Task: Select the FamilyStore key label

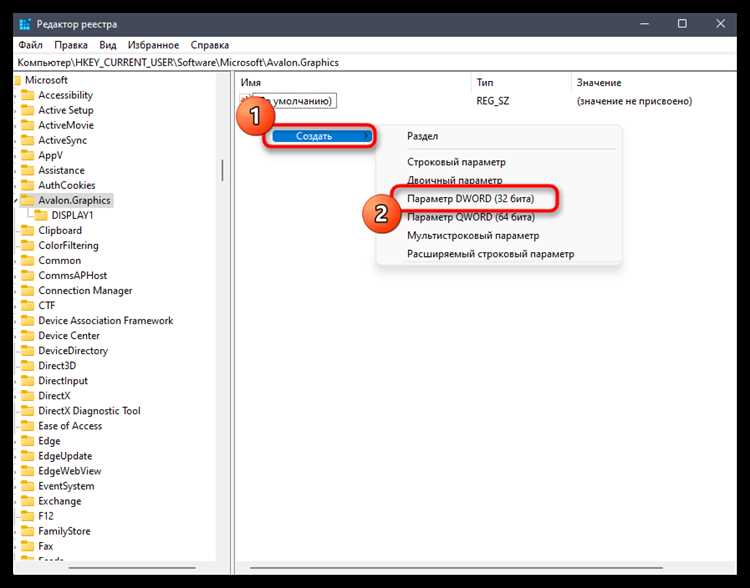Action: pyautogui.click(x=64, y=531)
